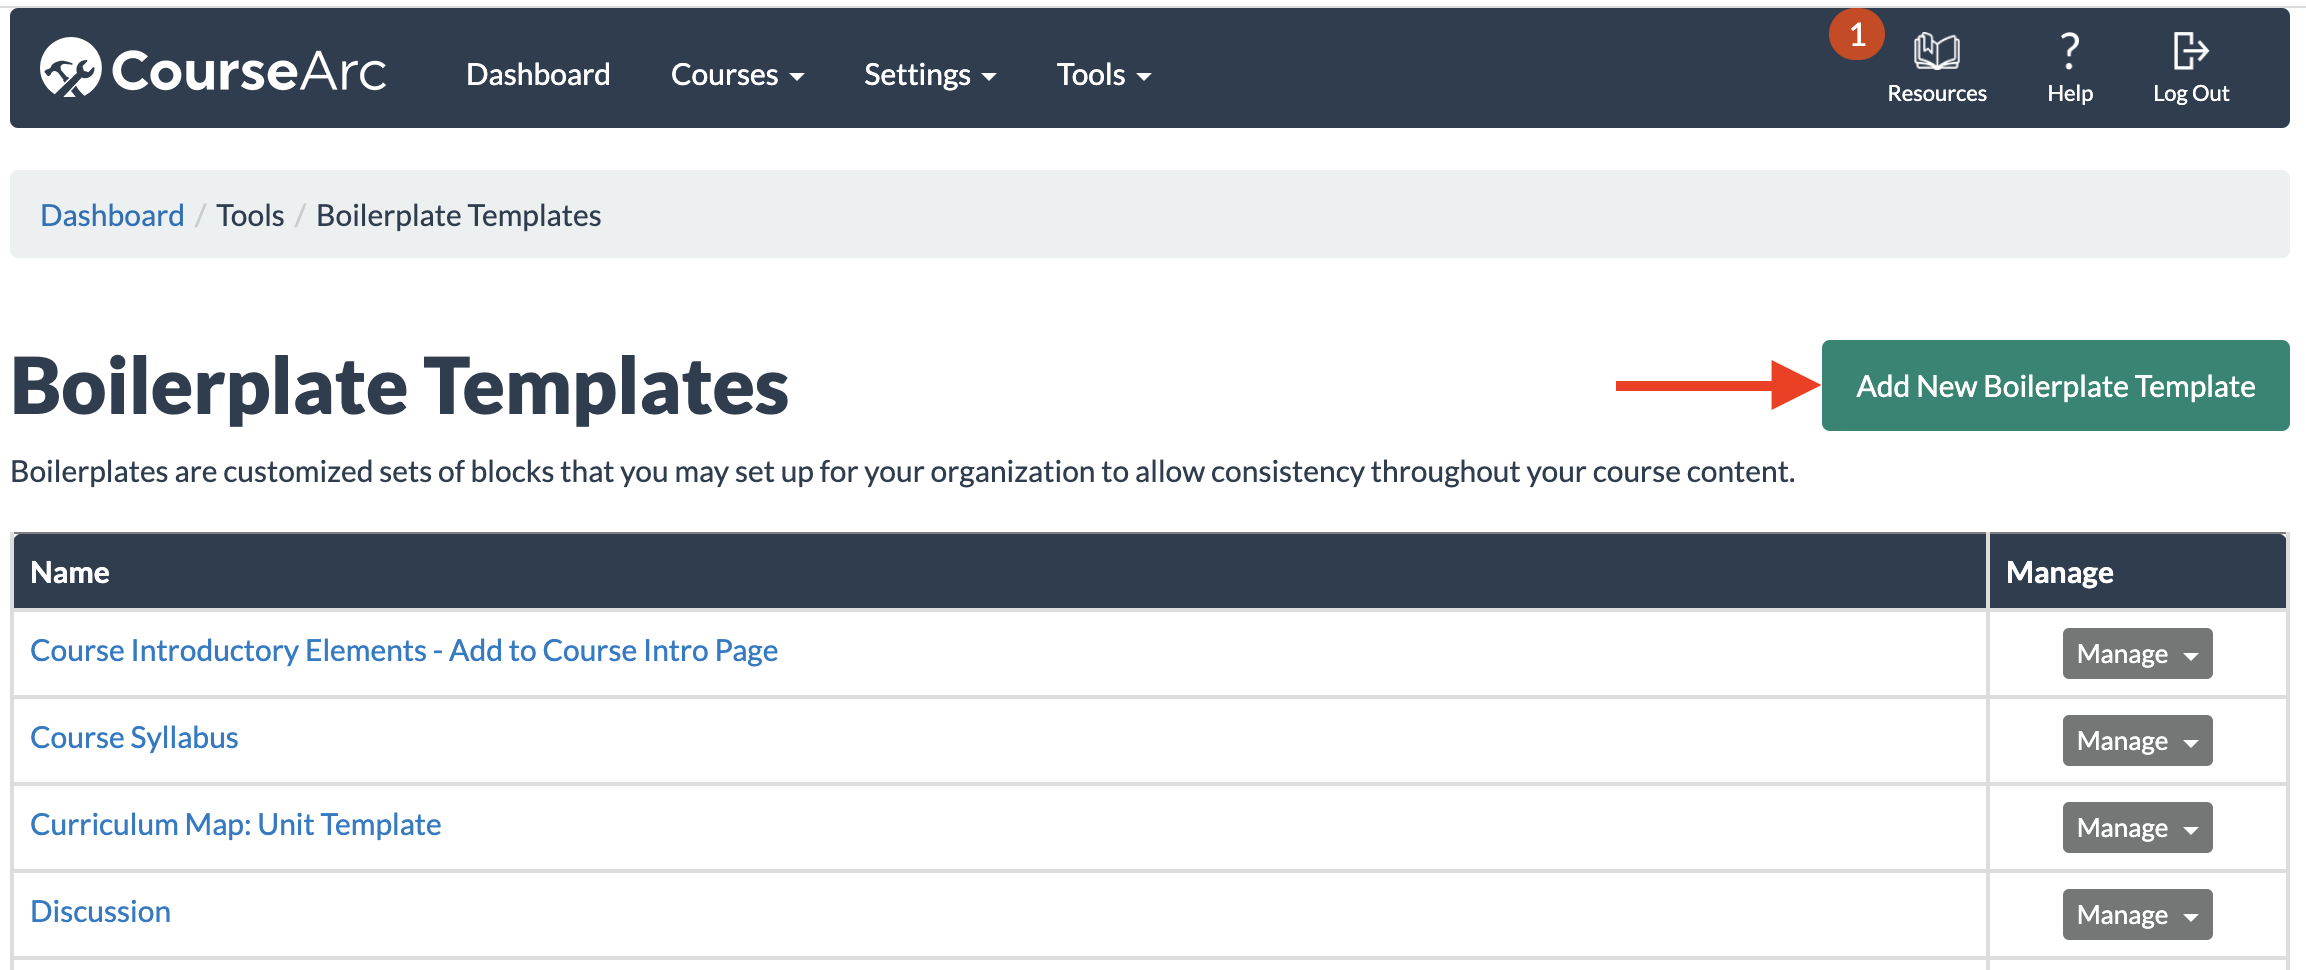Click the notification badge showing 1

[x=1857, y=35]
